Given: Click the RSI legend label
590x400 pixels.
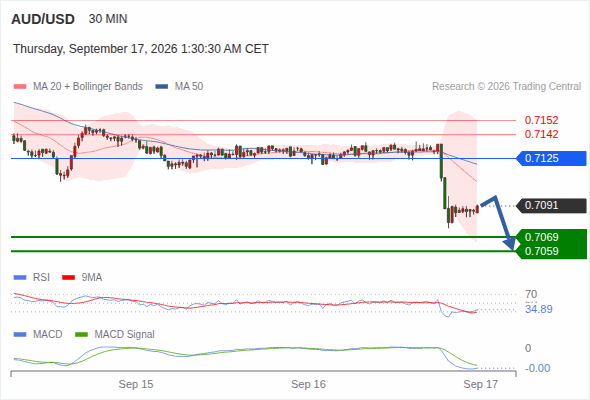Looking at the screenshot, I should coord(41,278).
